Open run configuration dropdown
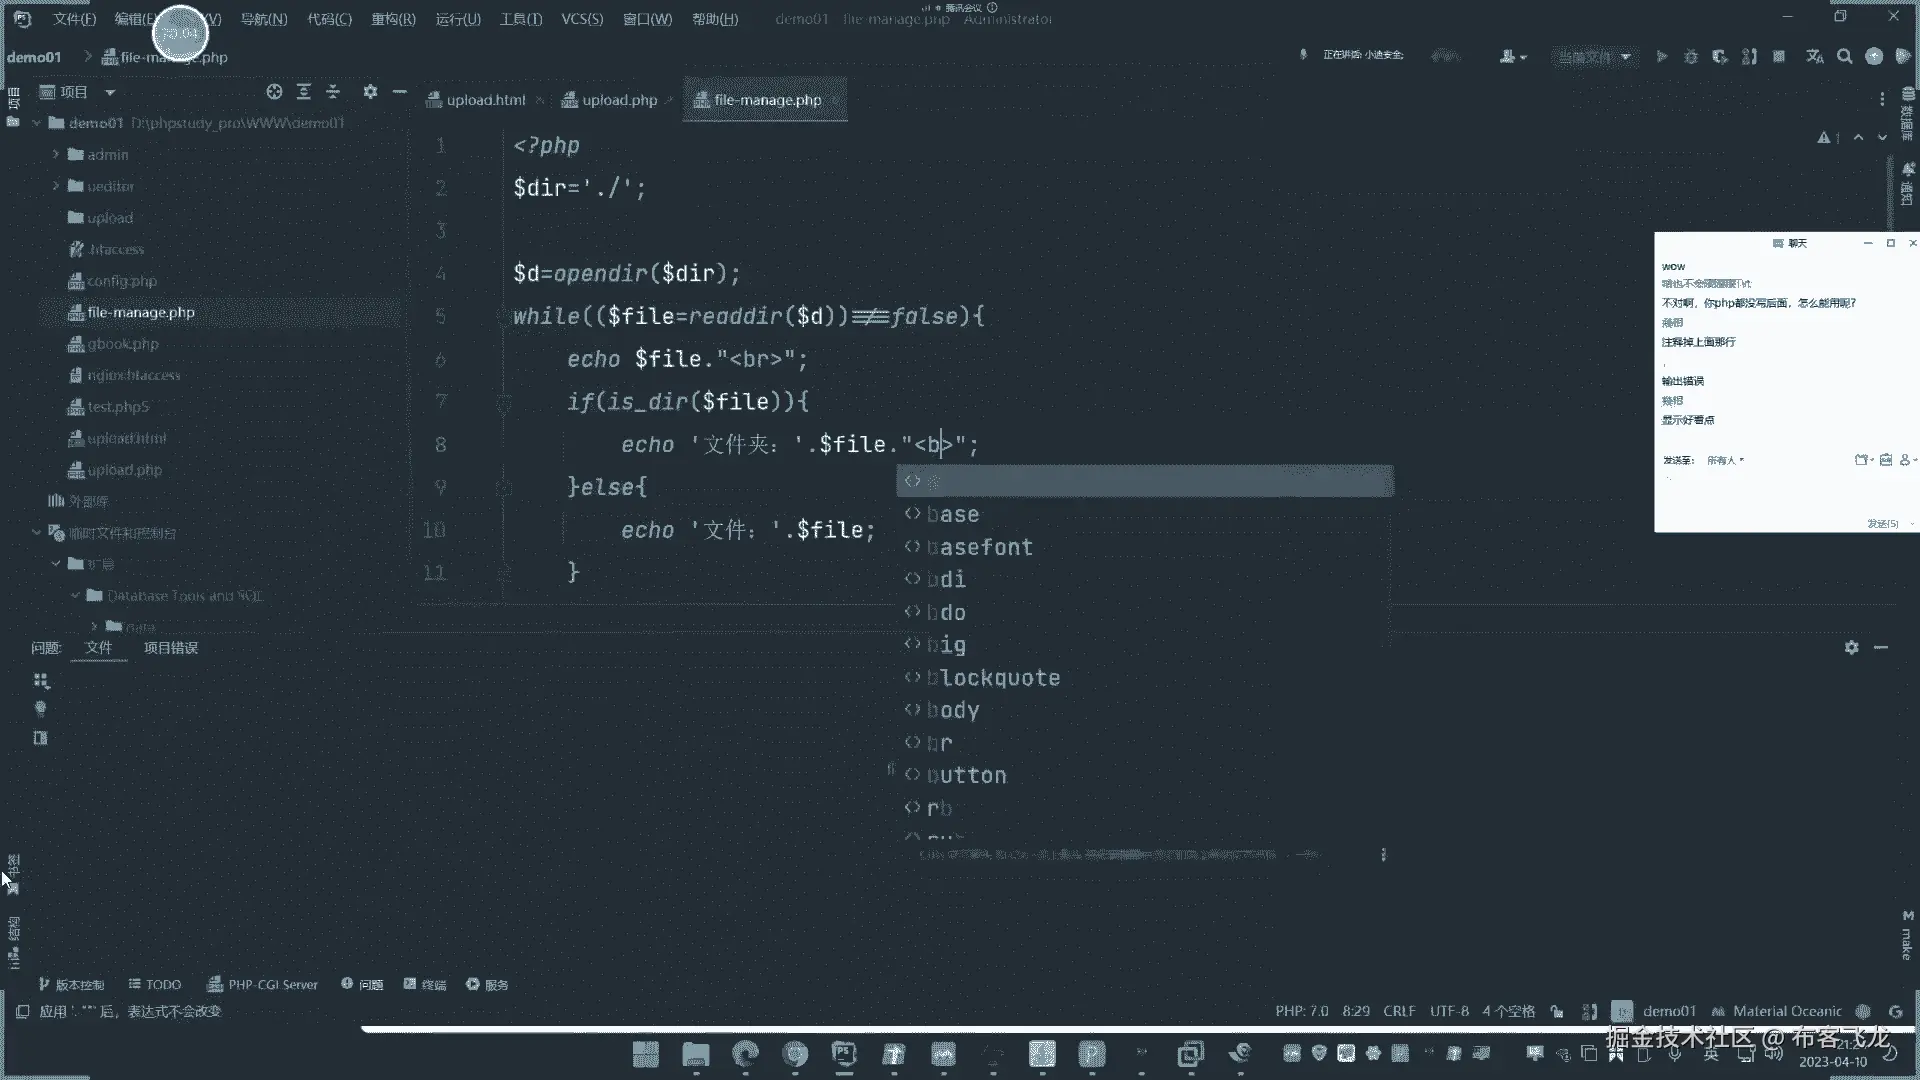The height and width of the screenshot is (1080, 1920). (x=1595, y=57)
